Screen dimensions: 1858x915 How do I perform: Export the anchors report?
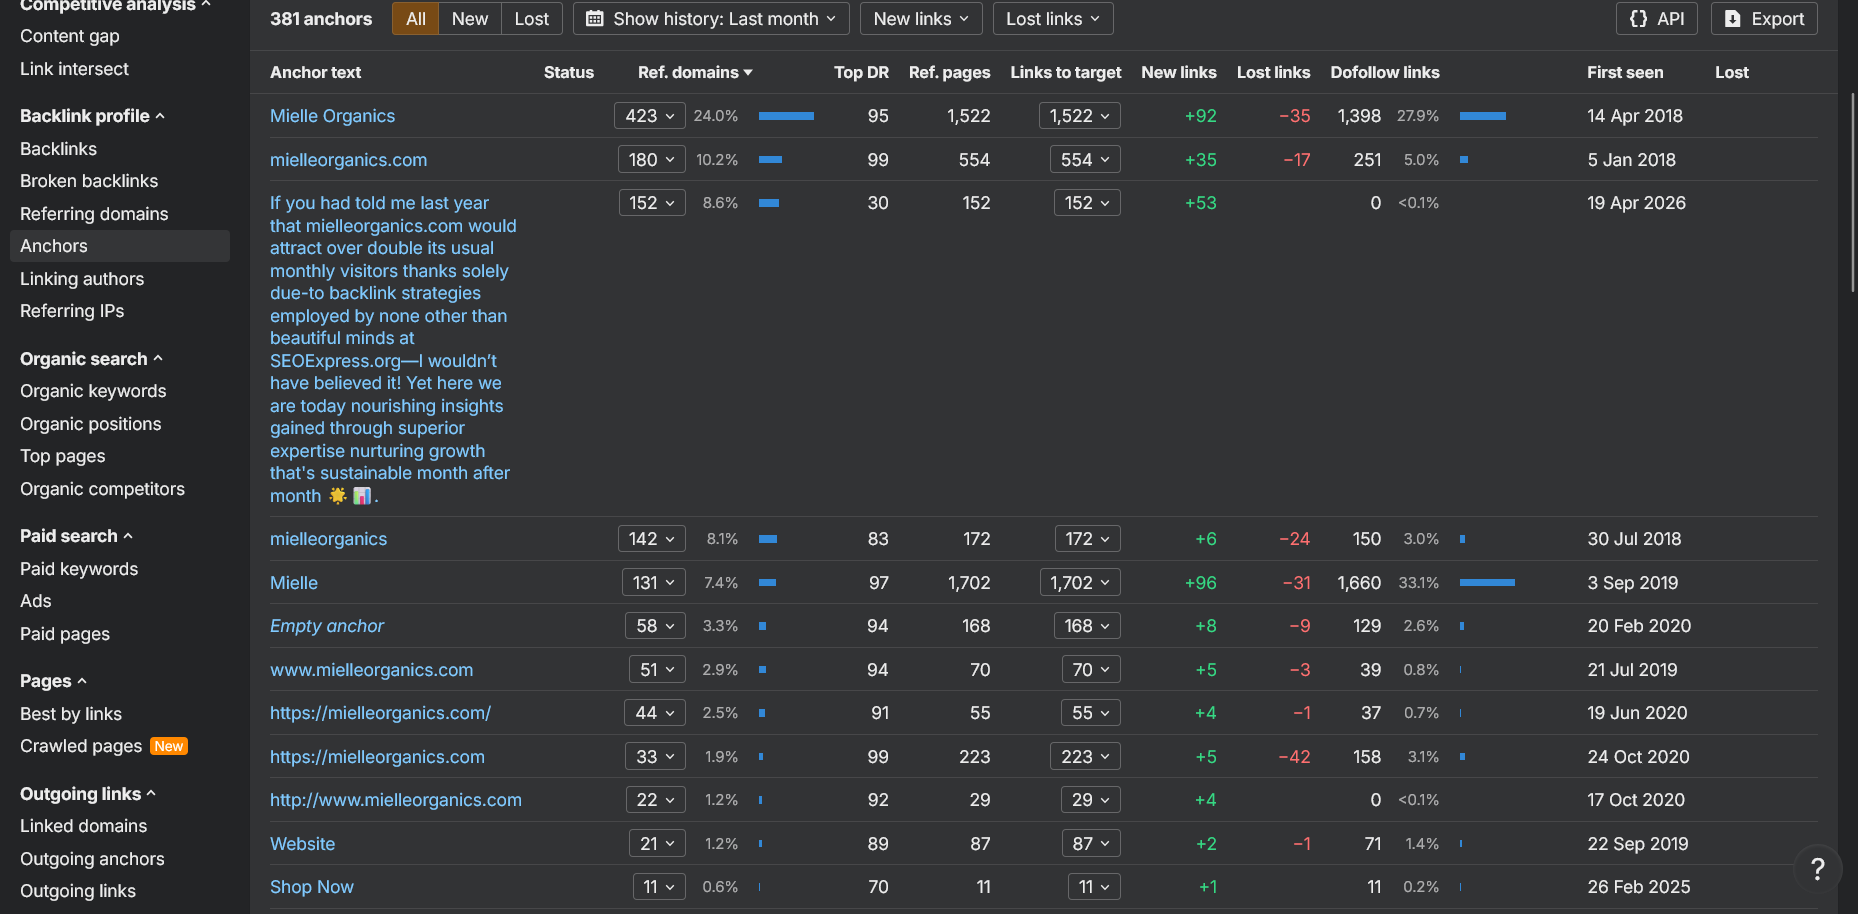(1764, 19)
